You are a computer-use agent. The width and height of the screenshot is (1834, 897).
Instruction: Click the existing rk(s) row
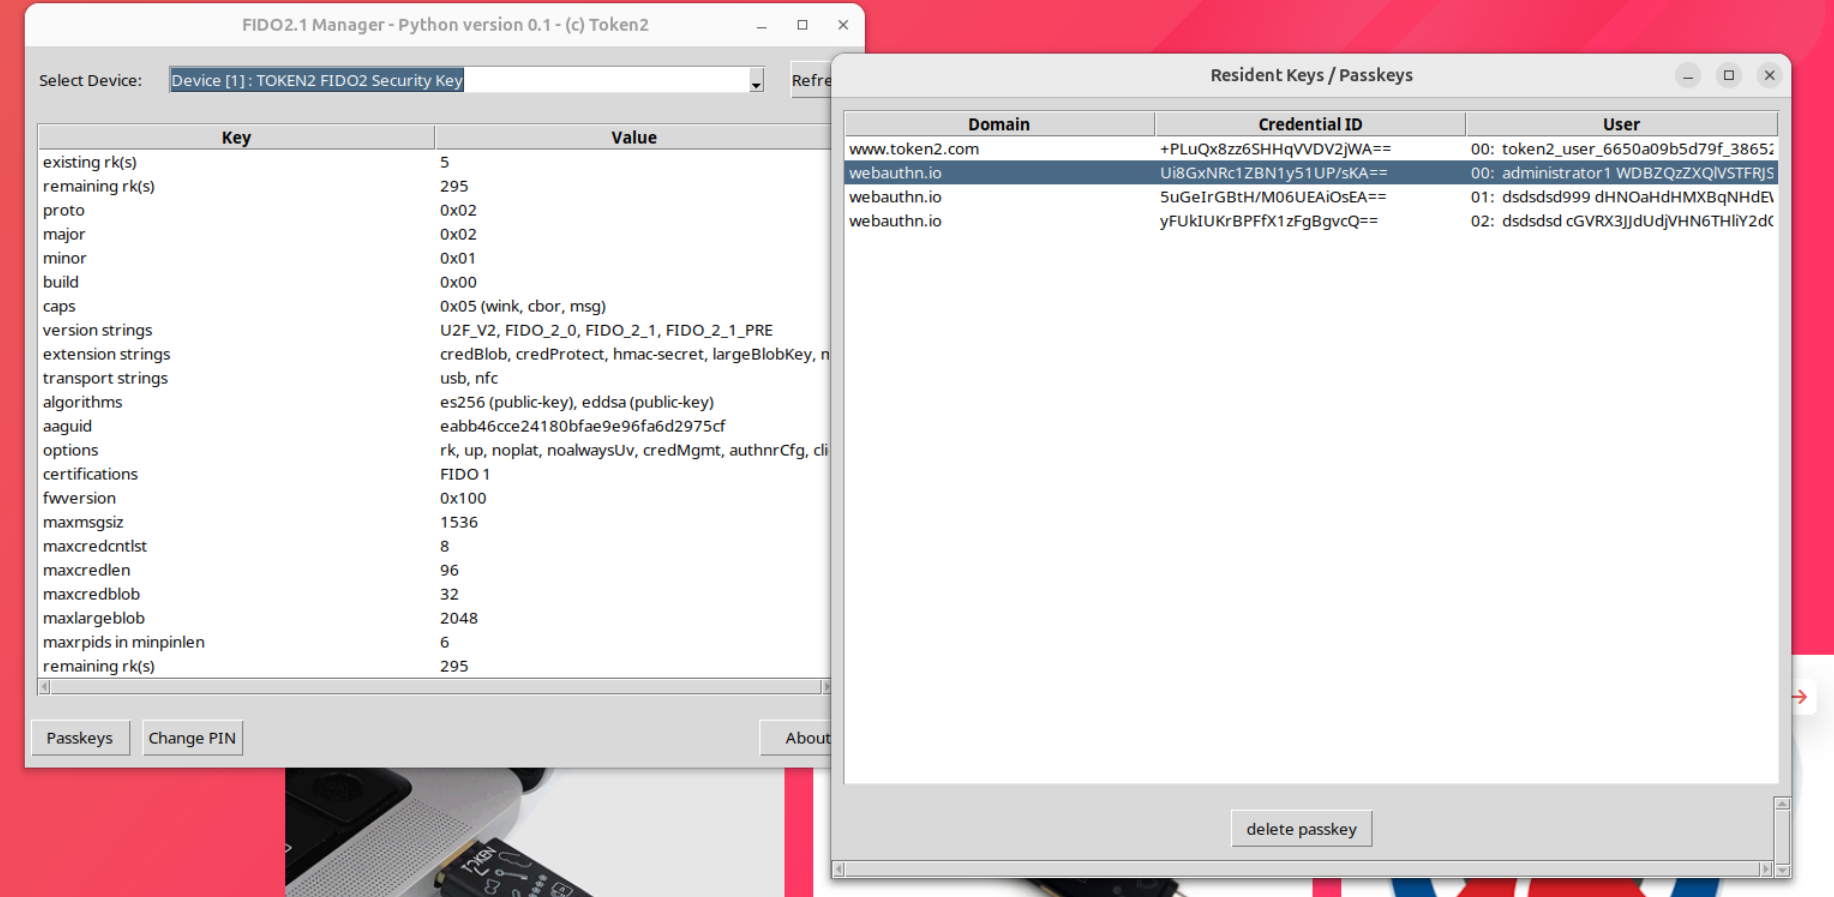435,162
